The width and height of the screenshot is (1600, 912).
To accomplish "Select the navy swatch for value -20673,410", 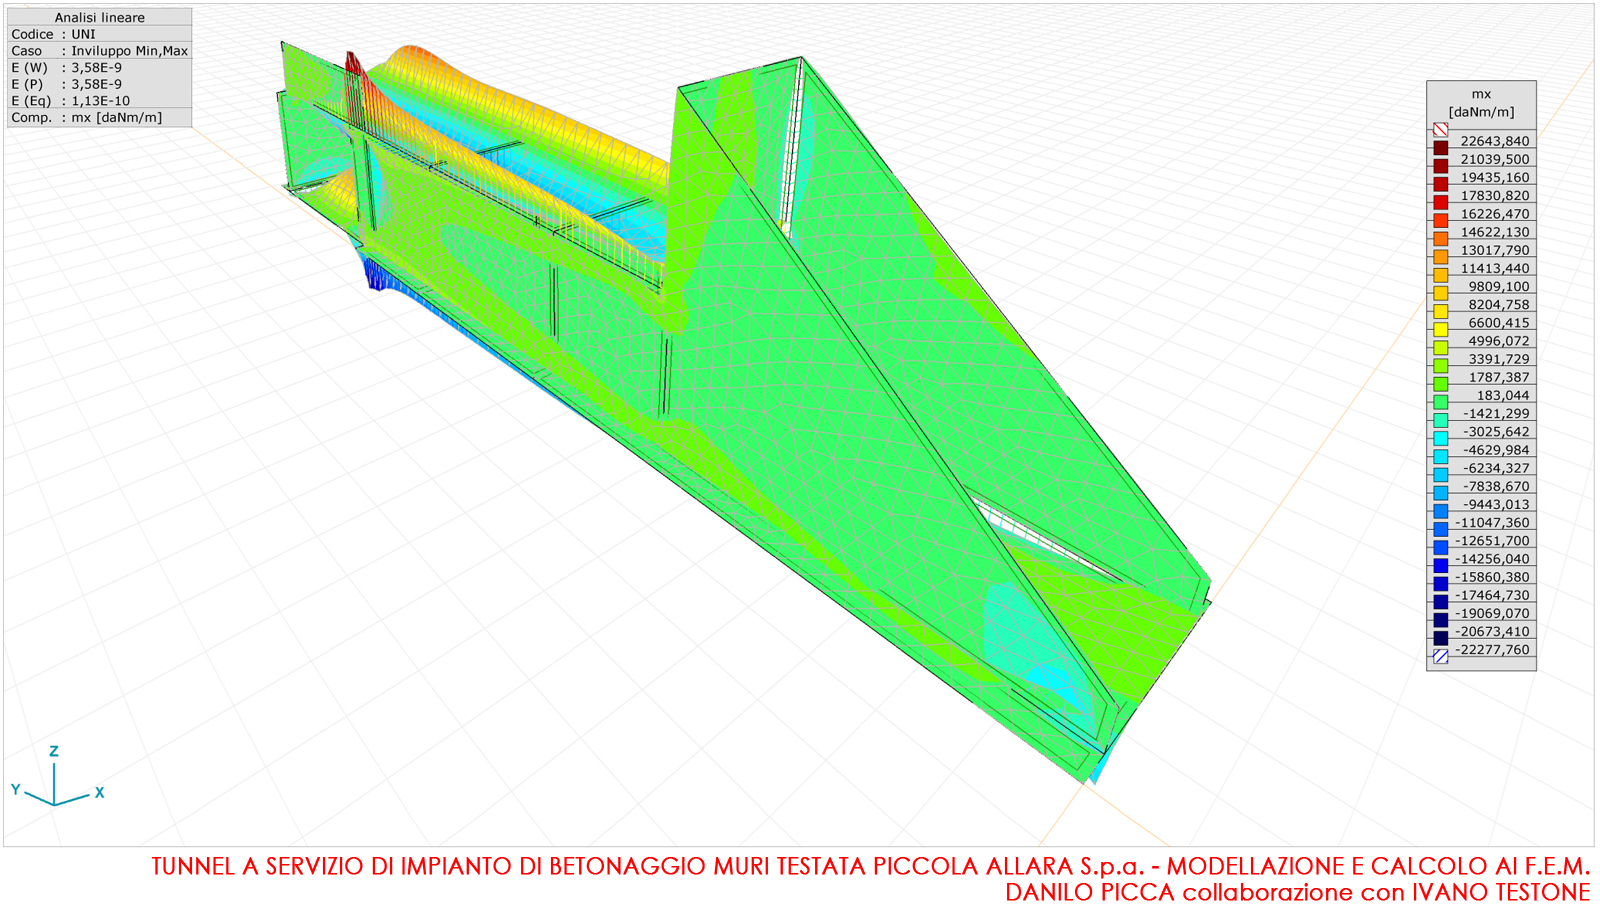I will (1440, 638).
